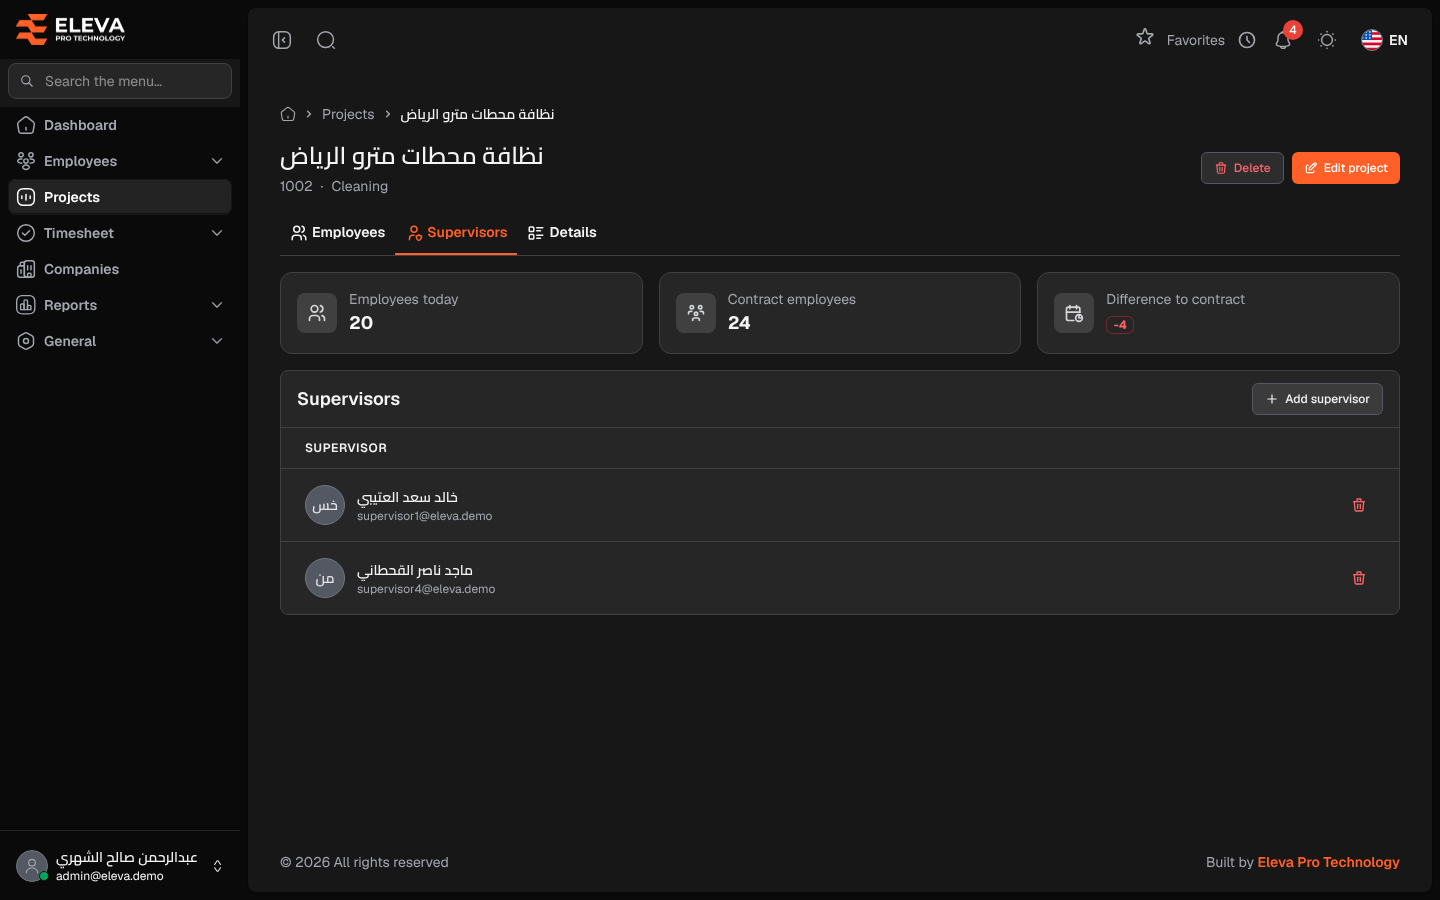This screenshot has height=900, width=1440.
Task: Expand the Timesheet sidebar chevron
Action: tap(217, 233)
